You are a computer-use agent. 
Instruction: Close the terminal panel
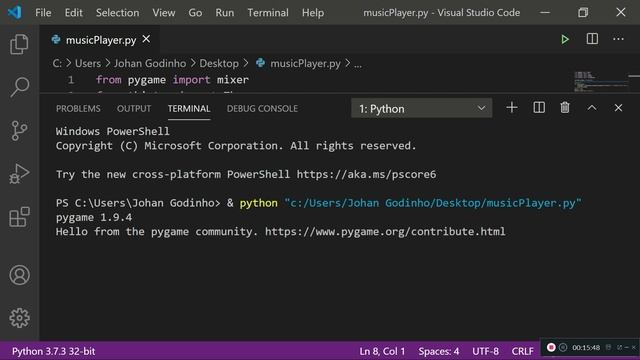pos(618,108)
